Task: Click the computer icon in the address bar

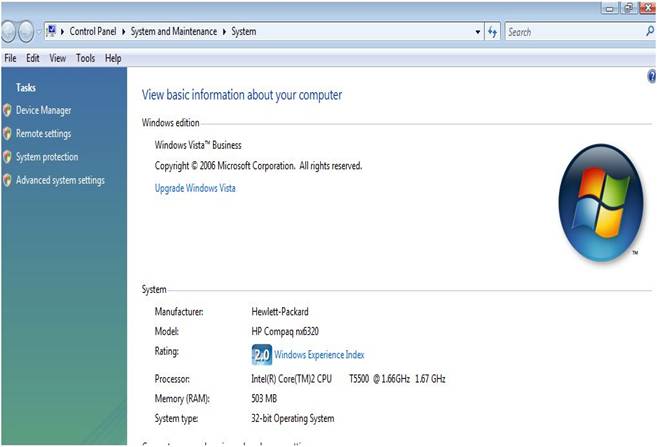Action: [x=51, y=32]
